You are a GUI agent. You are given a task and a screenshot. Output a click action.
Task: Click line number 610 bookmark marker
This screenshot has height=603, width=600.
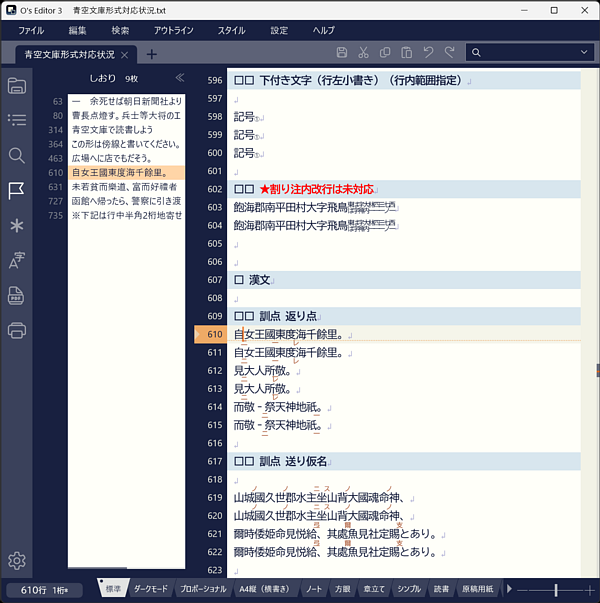[x=210, y=335]
